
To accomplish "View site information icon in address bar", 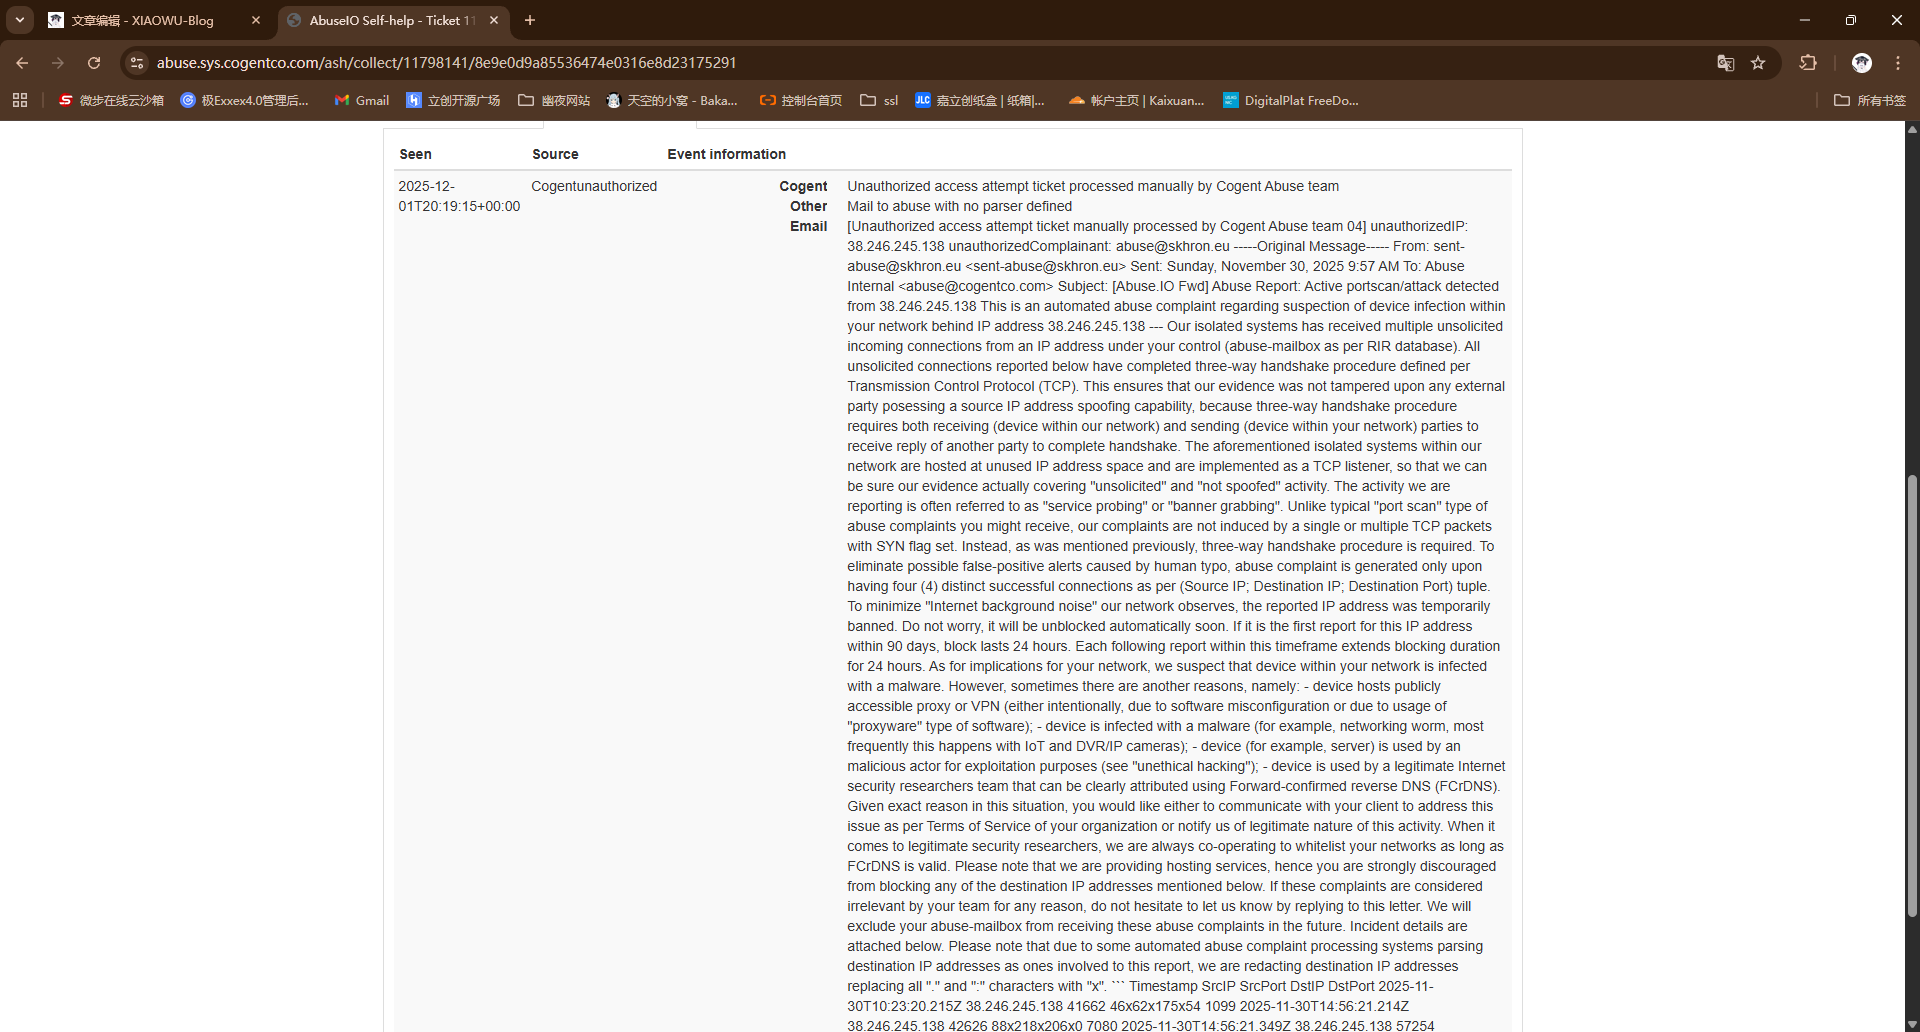I will coord(137,63).
